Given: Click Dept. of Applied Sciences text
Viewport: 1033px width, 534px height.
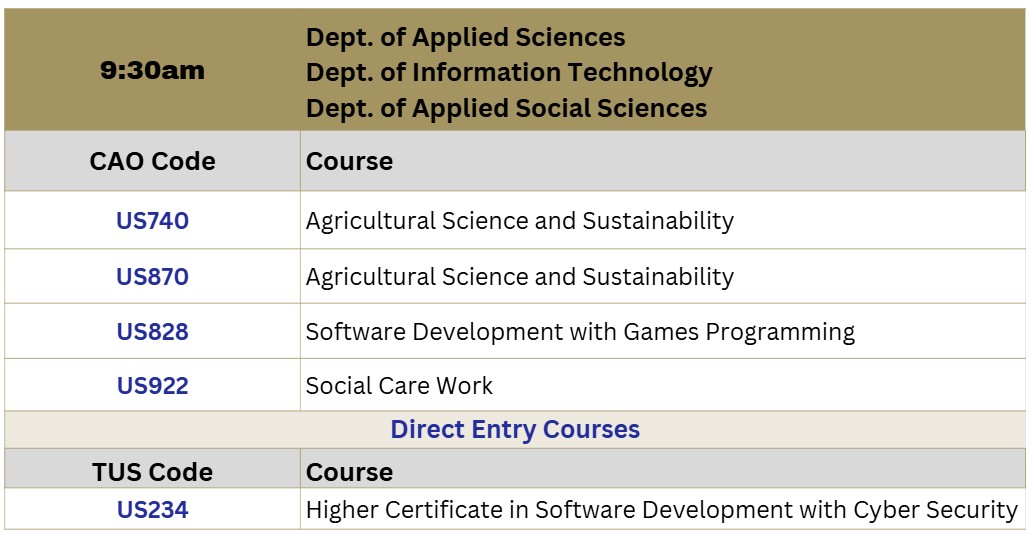Looking at the screenshot, I should tap(465, 38).
